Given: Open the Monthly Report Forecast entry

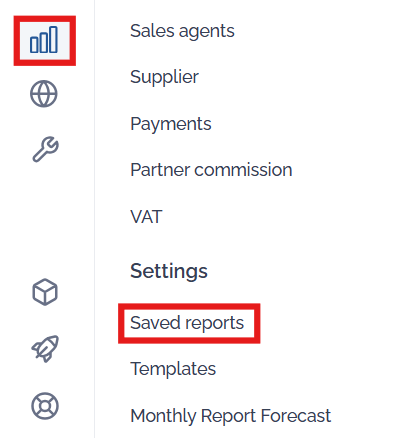Looking at the screenshot, I should [231, 416].
